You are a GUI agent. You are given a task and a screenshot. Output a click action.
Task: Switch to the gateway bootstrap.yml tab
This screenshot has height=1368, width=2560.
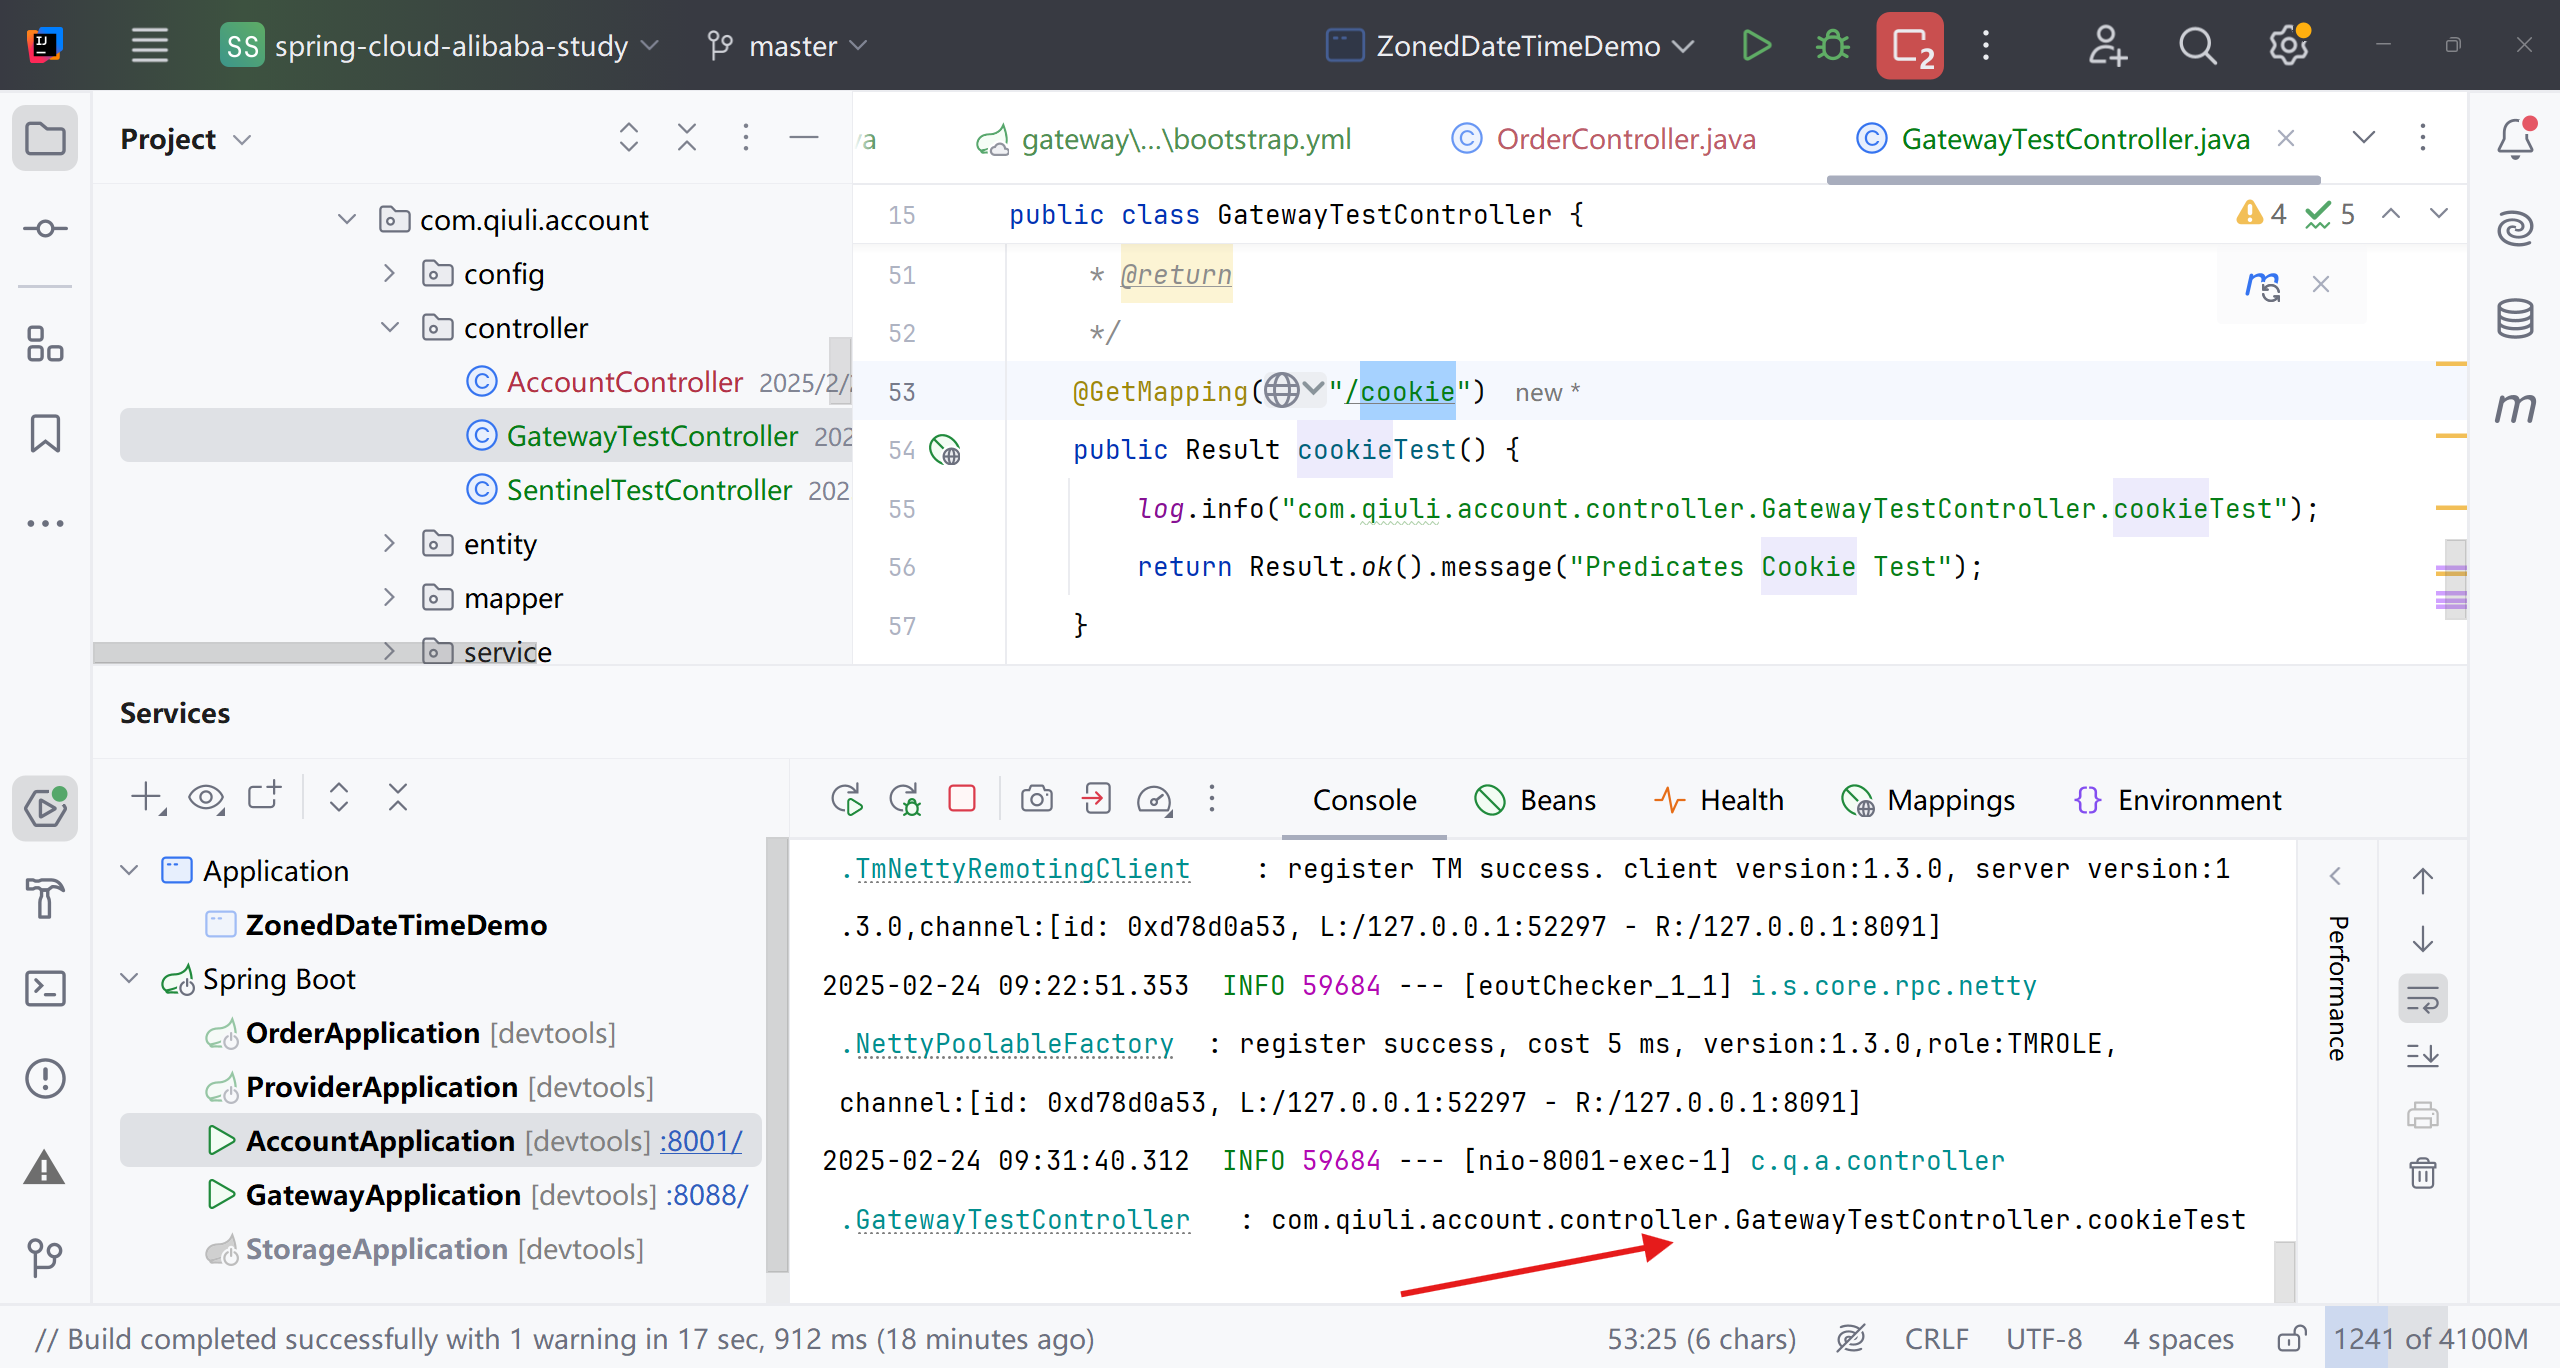coord(1164,138)
